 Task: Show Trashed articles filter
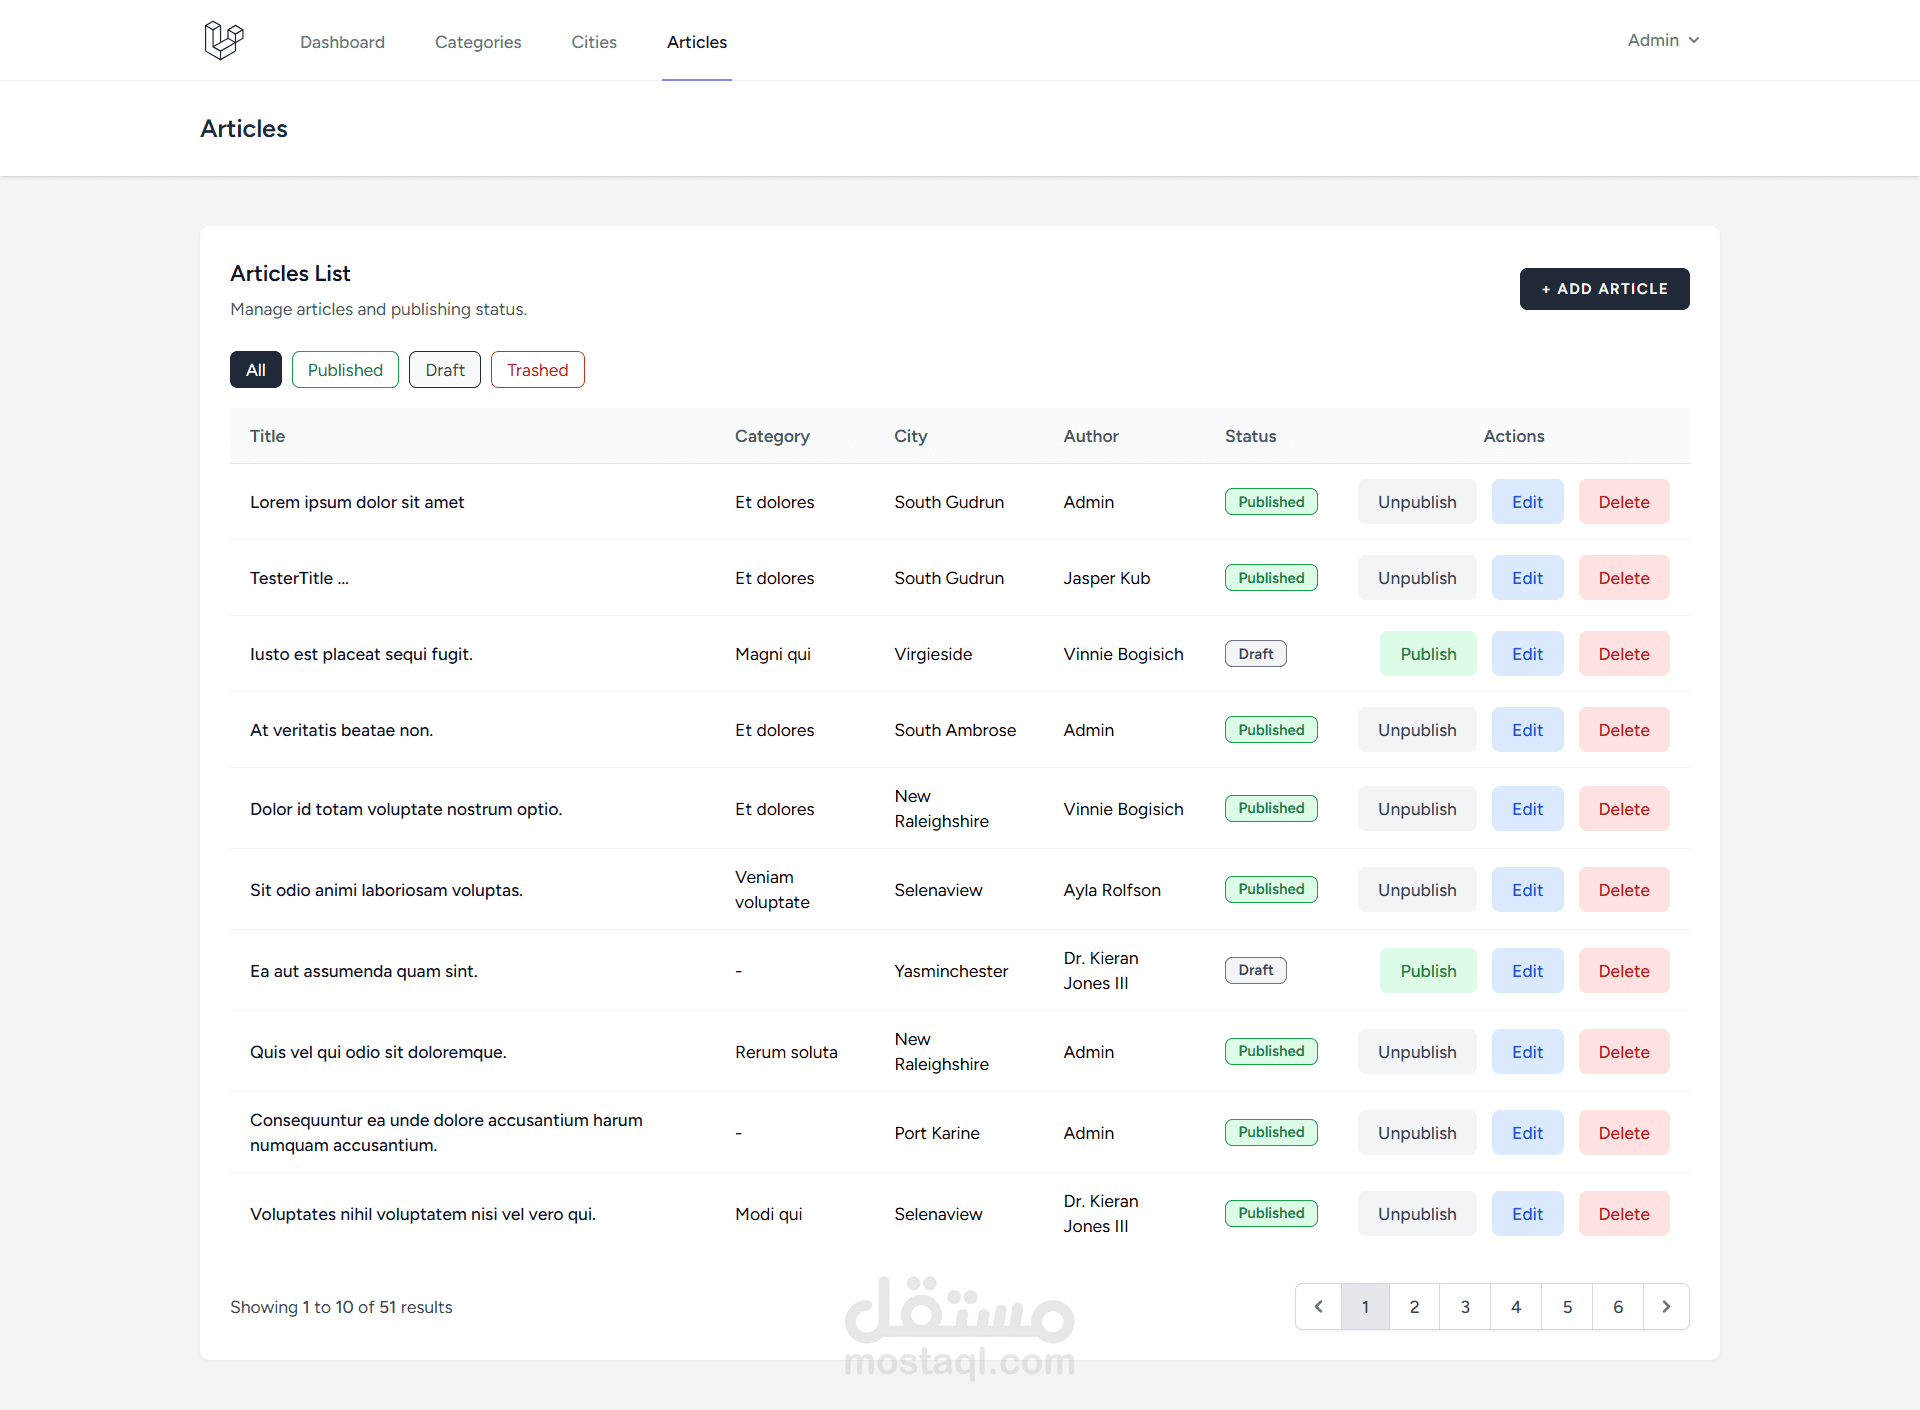tap(537, 370)
